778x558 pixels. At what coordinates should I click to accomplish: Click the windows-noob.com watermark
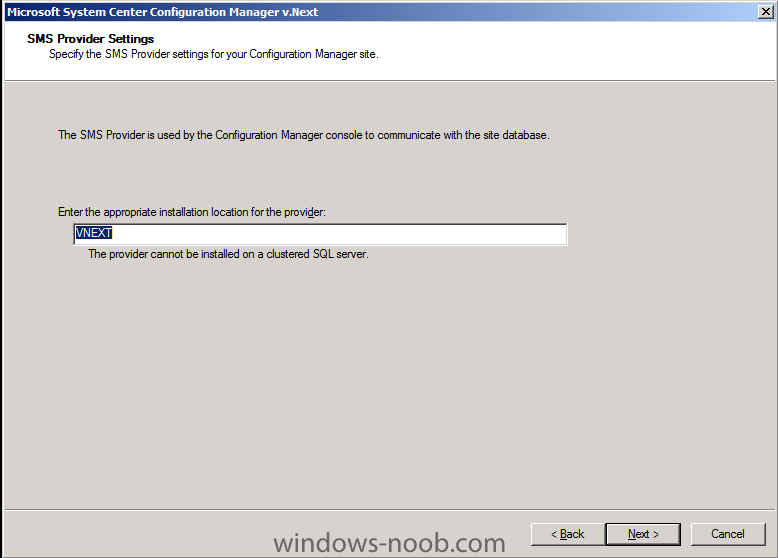(x=389, y=543)
